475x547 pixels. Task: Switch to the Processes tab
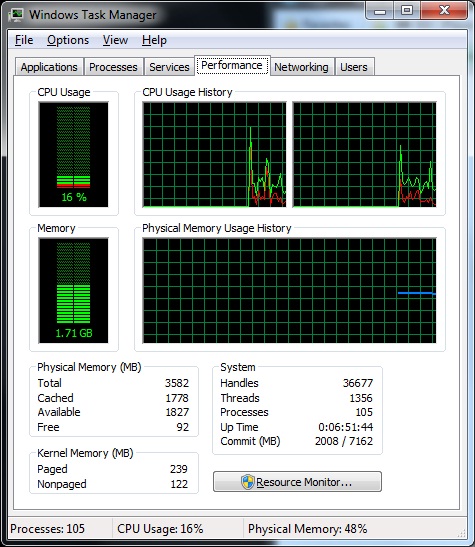113,67
